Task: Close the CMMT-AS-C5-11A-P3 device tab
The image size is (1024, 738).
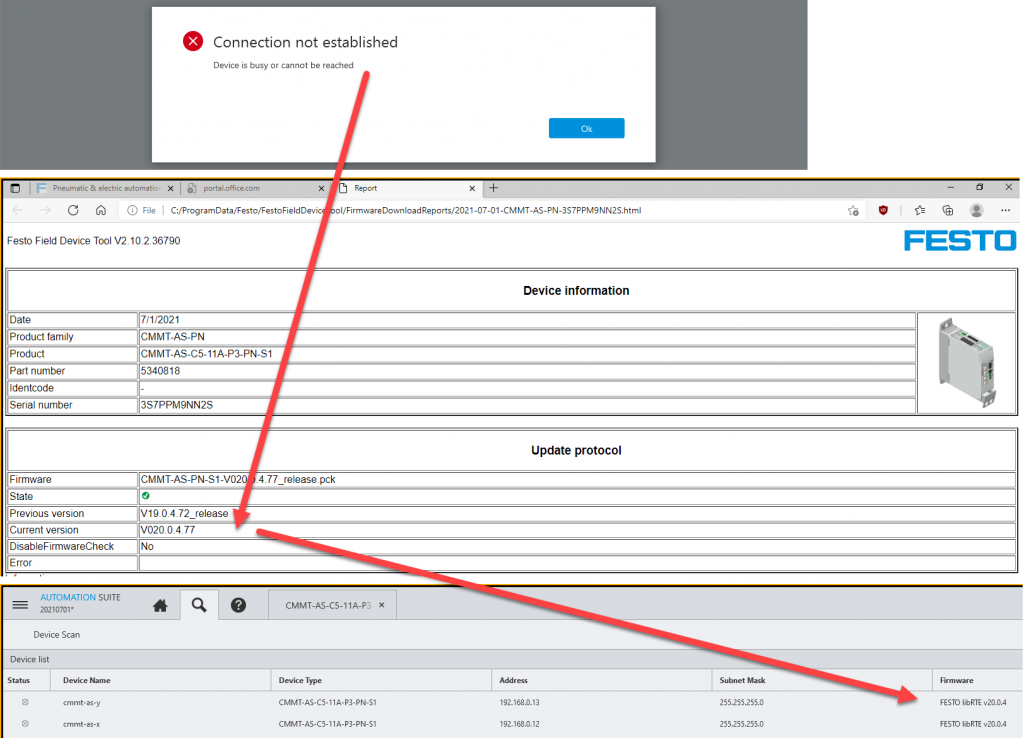Action: tap(382, 605)
